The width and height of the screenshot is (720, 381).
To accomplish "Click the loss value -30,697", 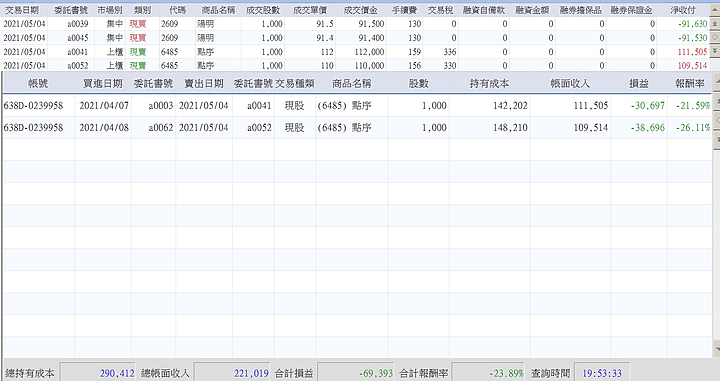I will (647, 106).
